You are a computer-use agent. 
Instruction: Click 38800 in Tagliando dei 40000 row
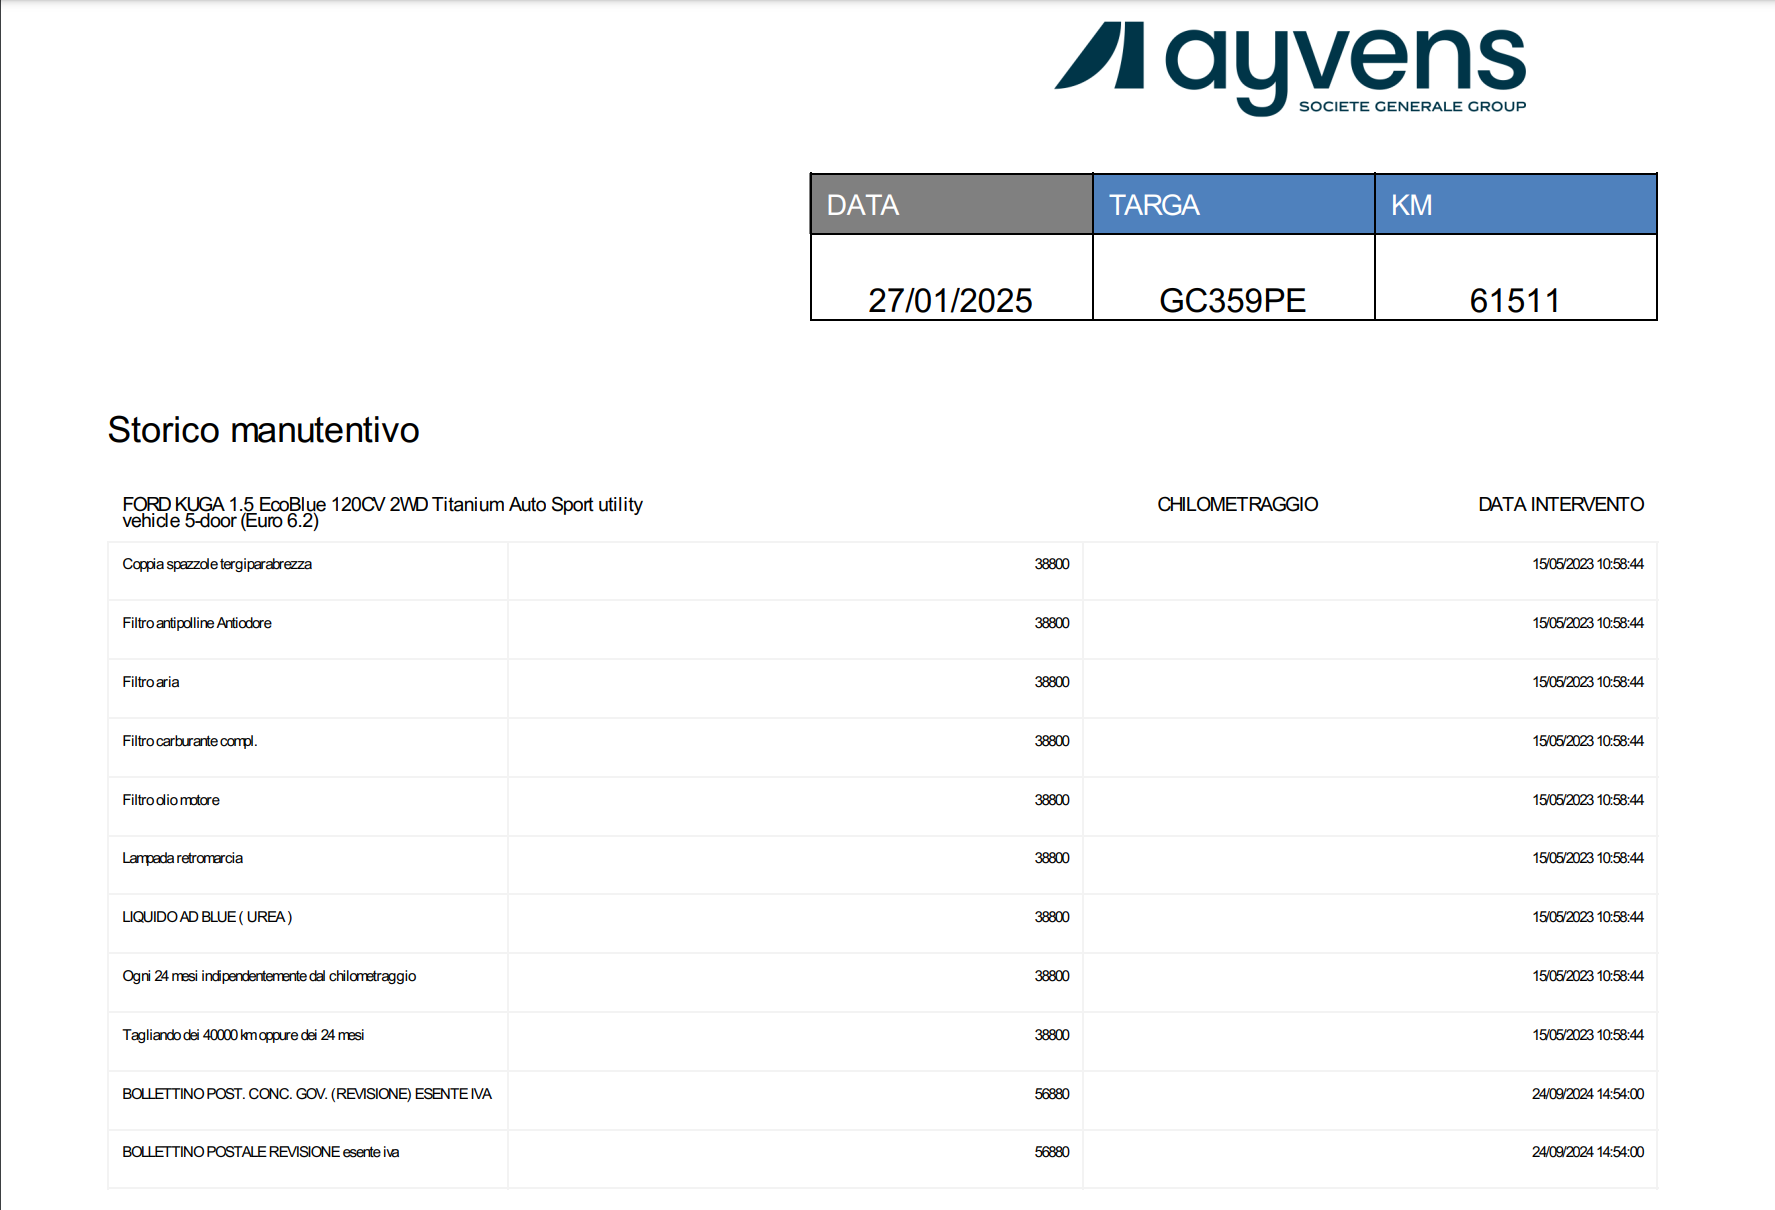coord(1052,1035)
